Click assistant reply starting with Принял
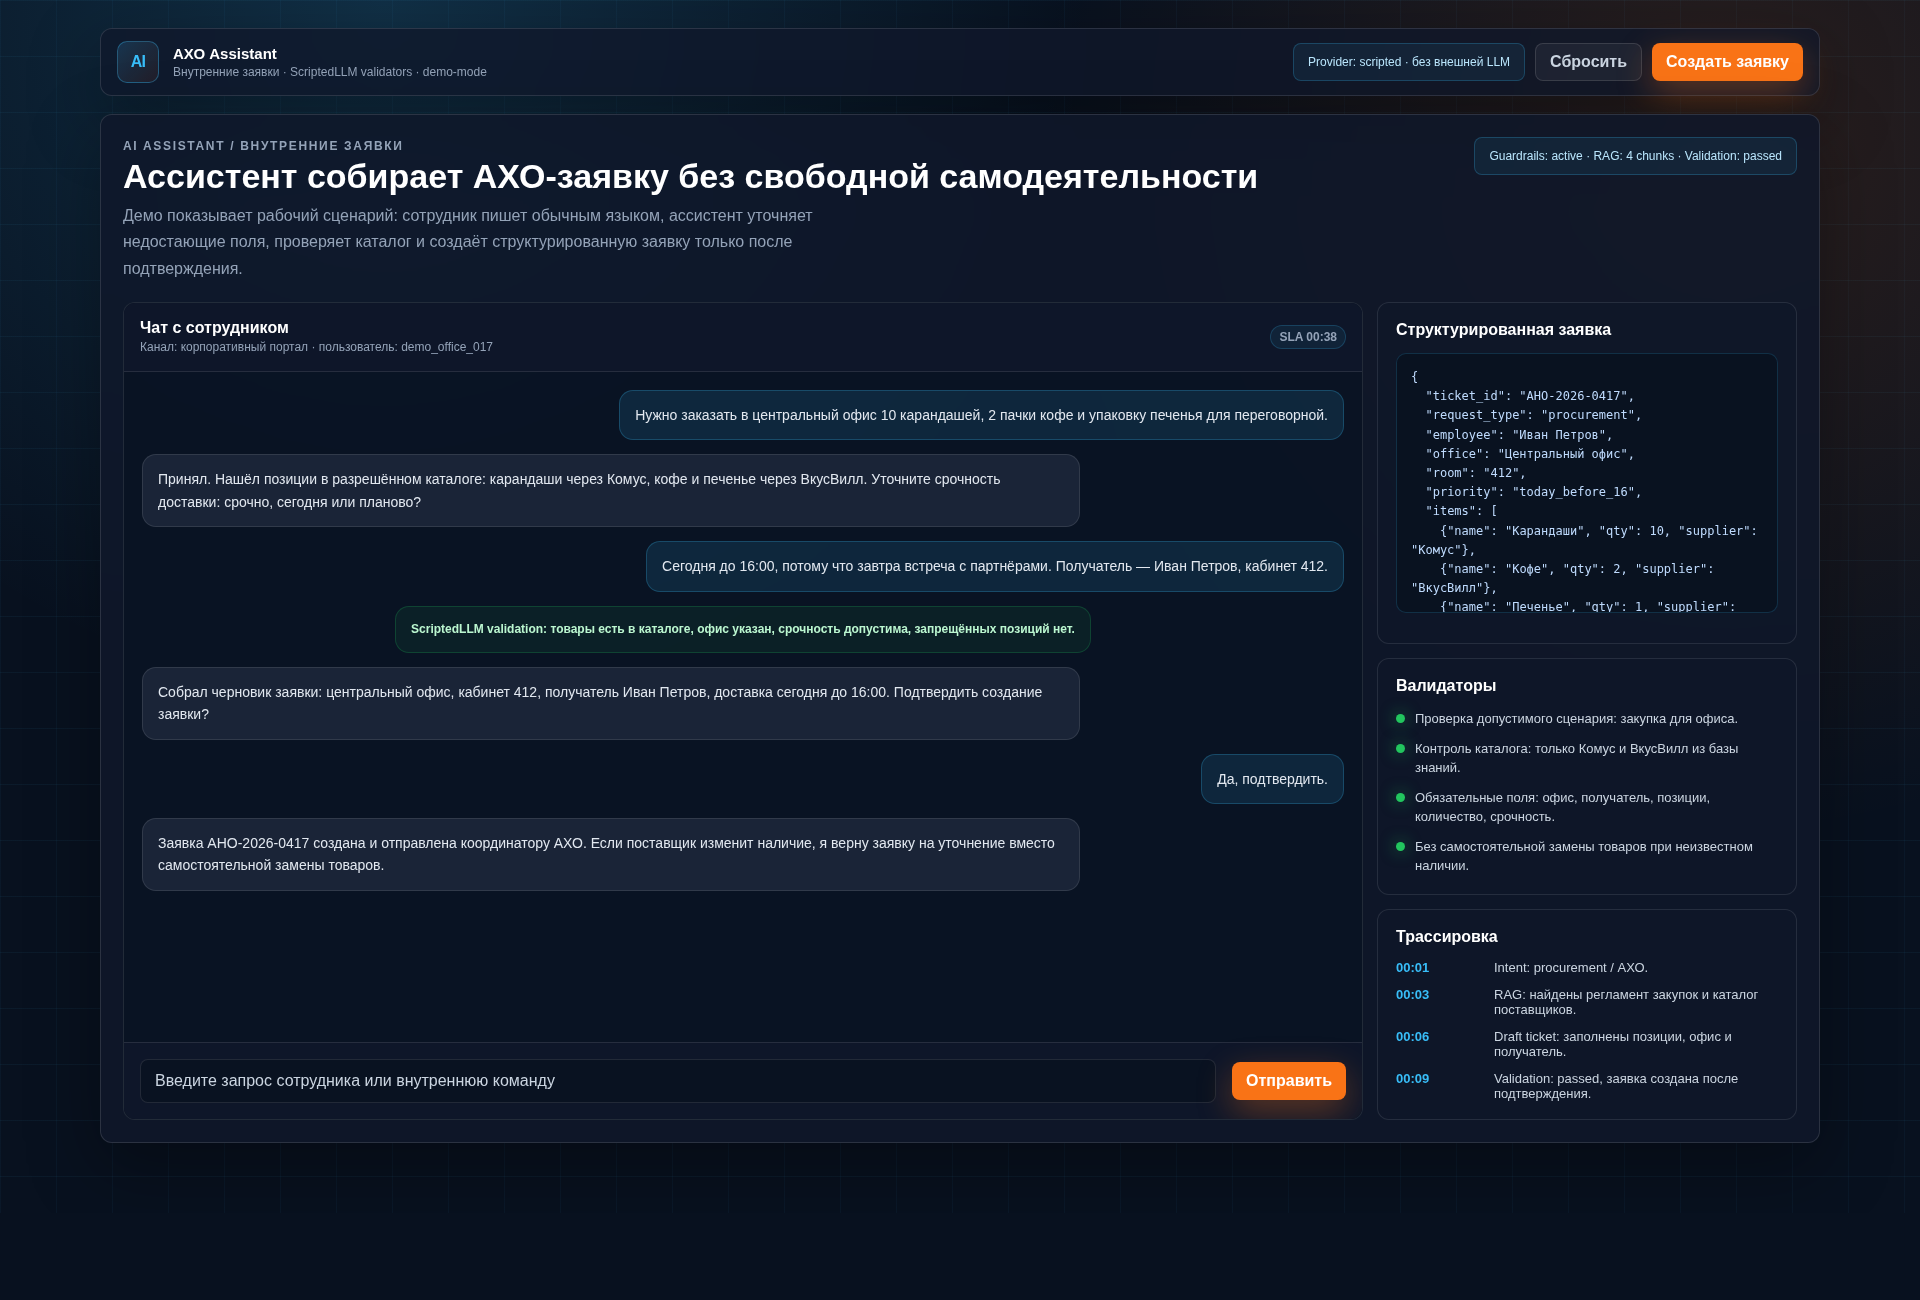 click(610, 491)
